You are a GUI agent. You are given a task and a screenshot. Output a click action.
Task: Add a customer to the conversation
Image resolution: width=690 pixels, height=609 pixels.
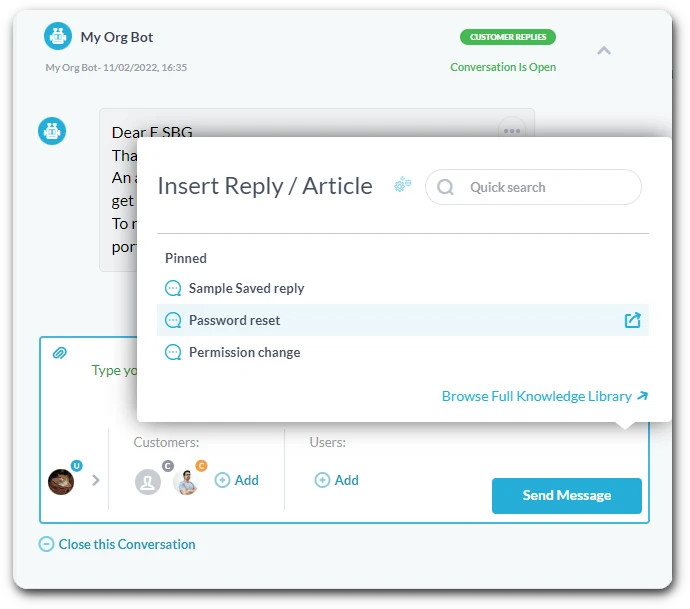pyautogui.click(x=237, y=480)
